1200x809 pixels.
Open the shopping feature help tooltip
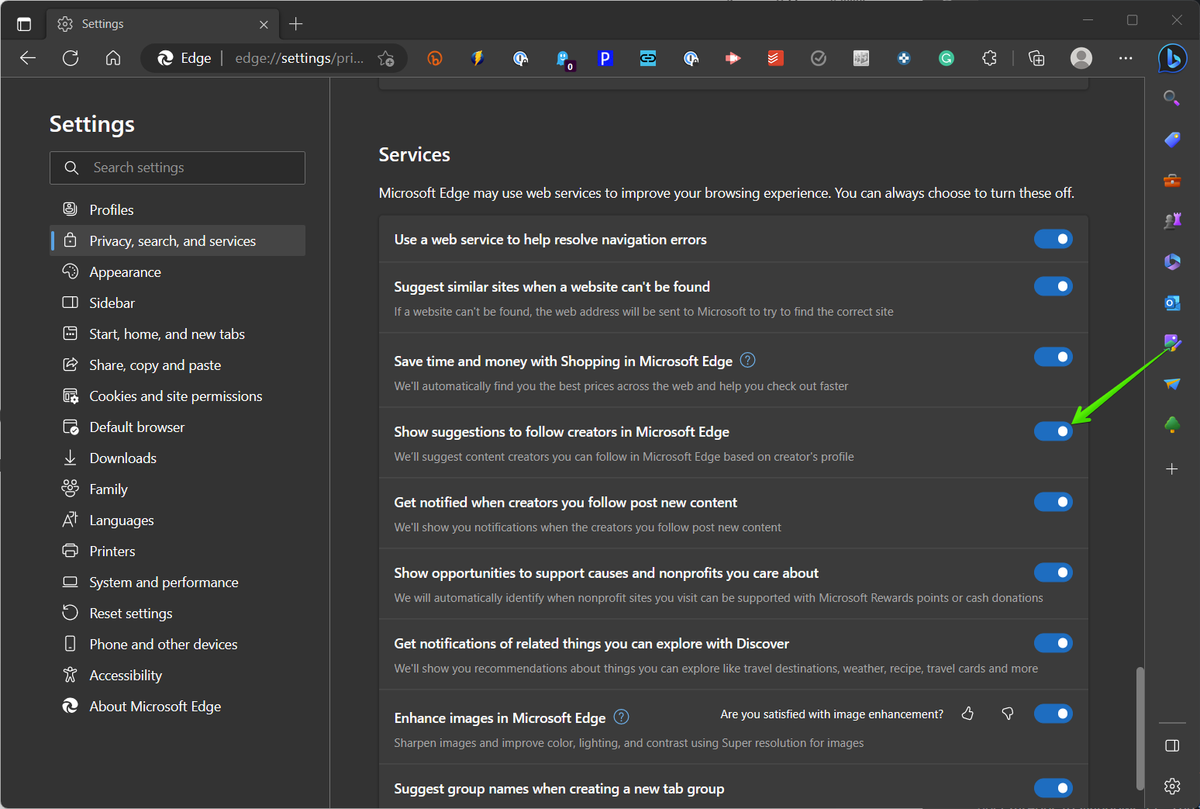tap(747, 359)
